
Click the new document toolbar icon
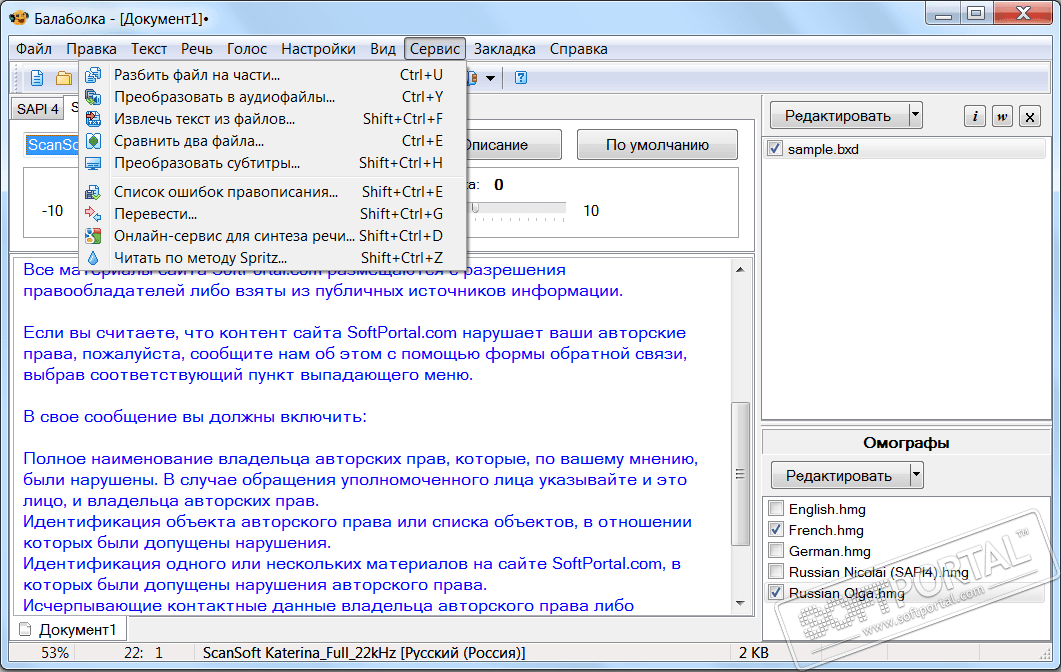point(37,78)
